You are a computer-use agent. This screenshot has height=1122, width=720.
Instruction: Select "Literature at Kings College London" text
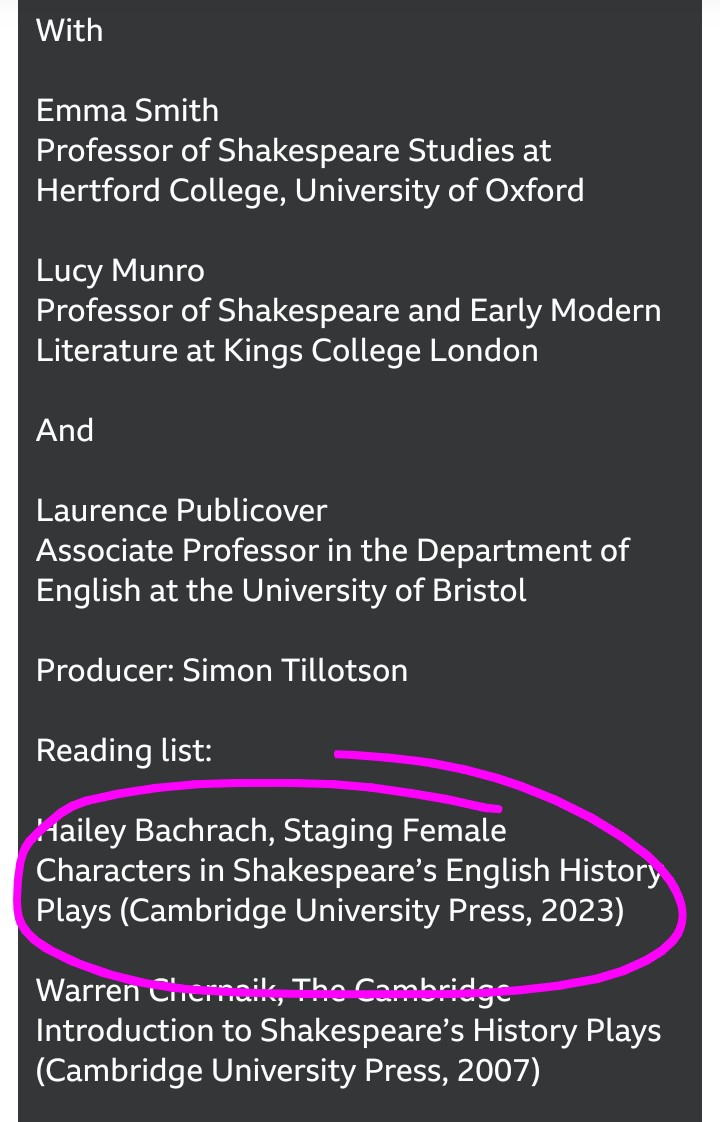(x=287, y=350)
